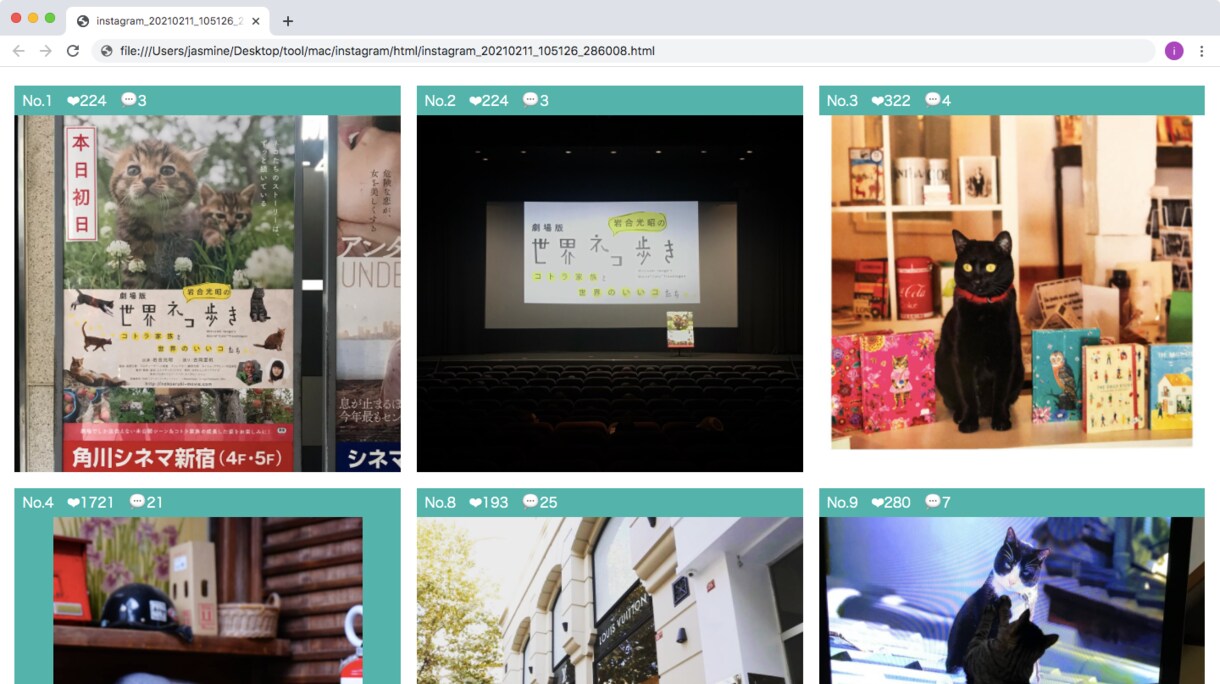Click the heart icon on post No.1
The height and width of the screenshot is (684, 1220).
click(73, 101)
